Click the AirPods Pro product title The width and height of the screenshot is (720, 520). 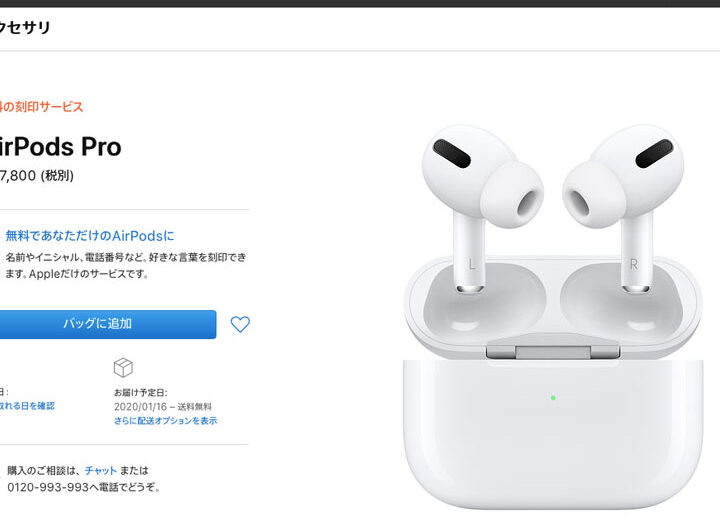click(x=60, y=147)
